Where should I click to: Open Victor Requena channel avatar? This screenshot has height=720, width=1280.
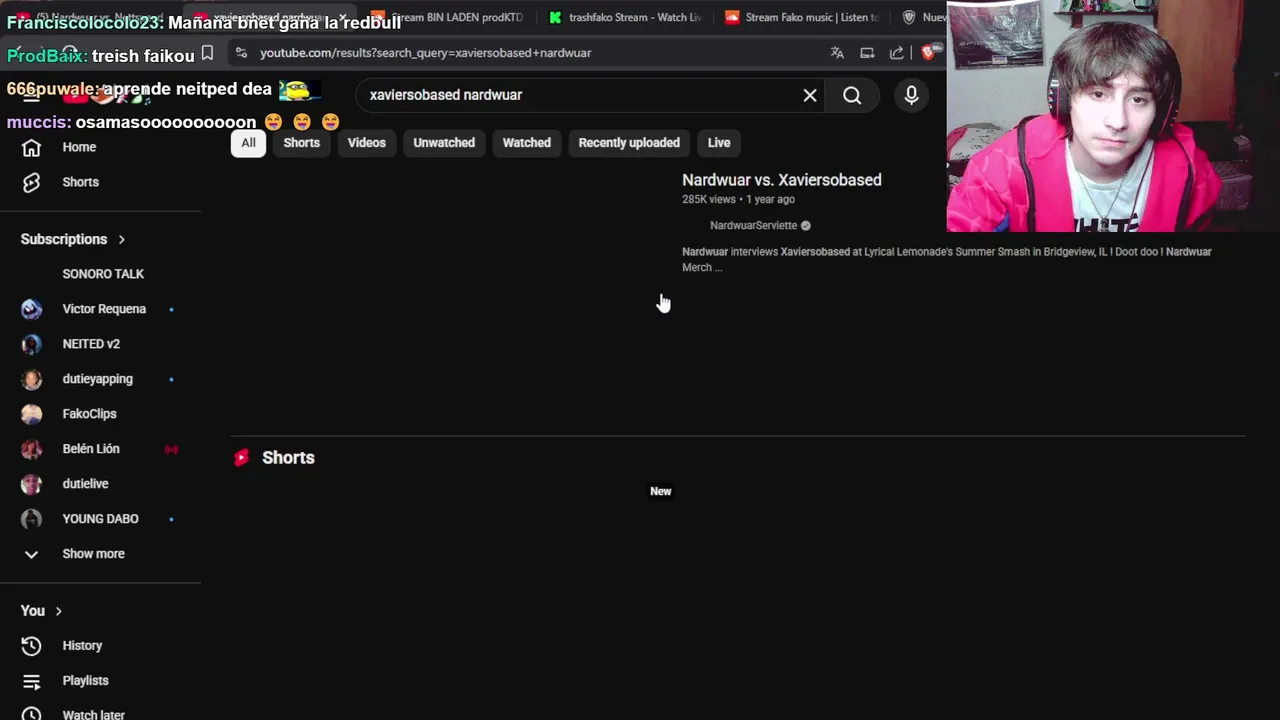coord(32,309)
